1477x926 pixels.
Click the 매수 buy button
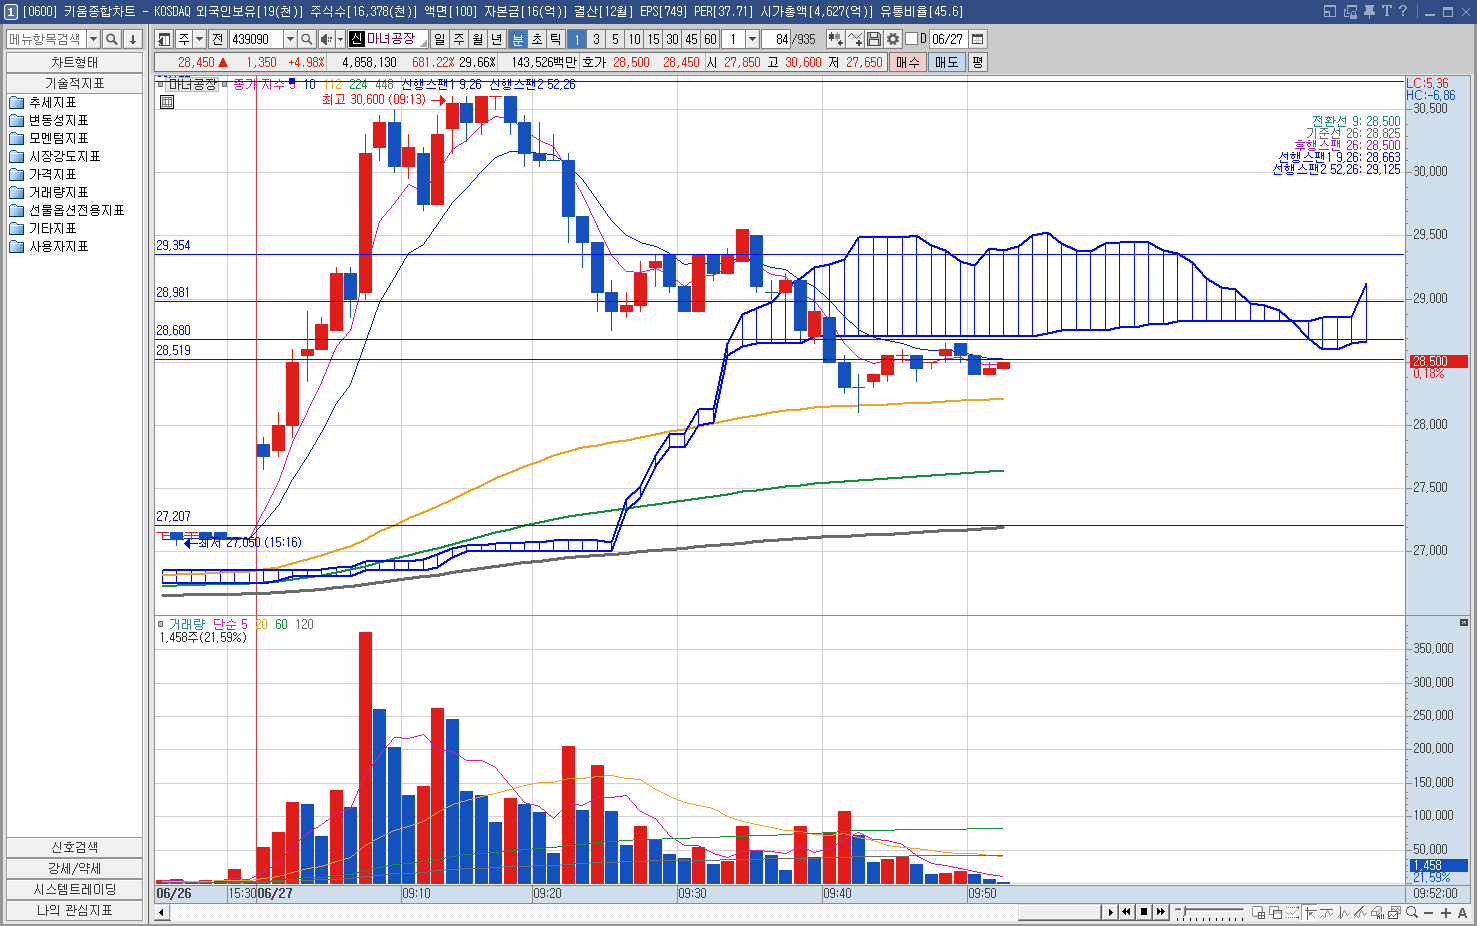[x=907, y=62]
